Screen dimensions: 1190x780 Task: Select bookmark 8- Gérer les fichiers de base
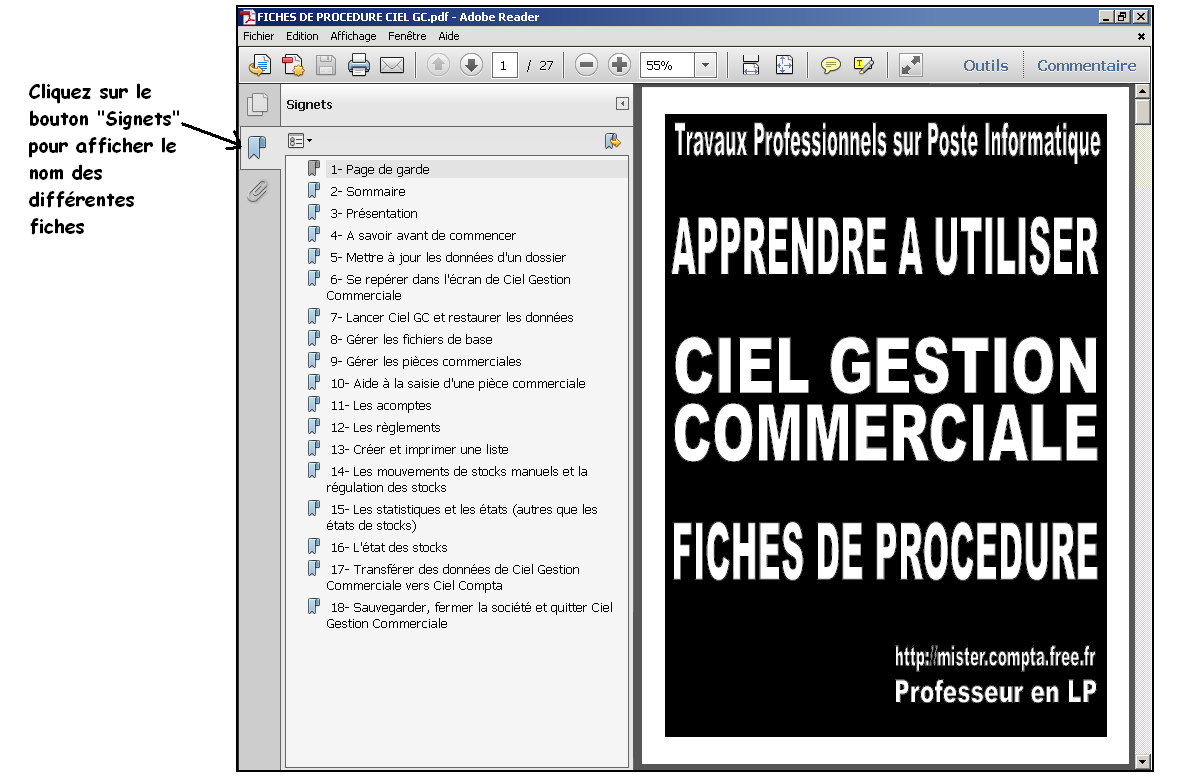[x=411, y=339]
